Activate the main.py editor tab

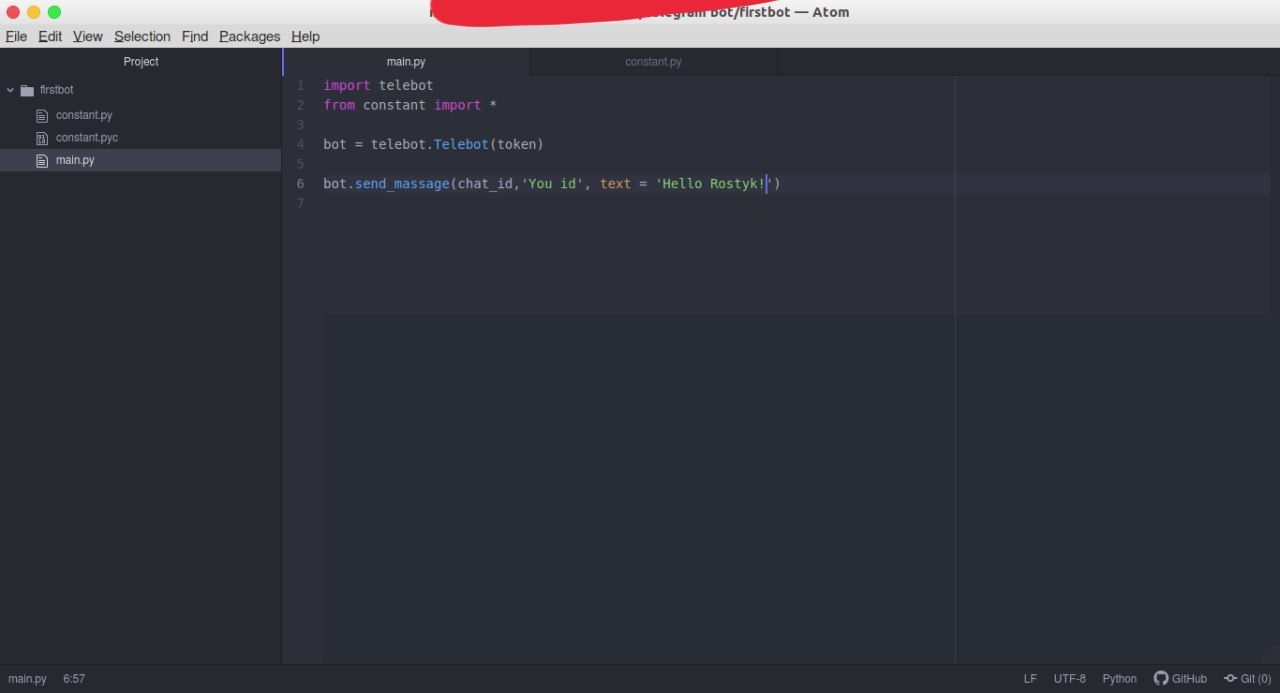(x=406, y=62)
